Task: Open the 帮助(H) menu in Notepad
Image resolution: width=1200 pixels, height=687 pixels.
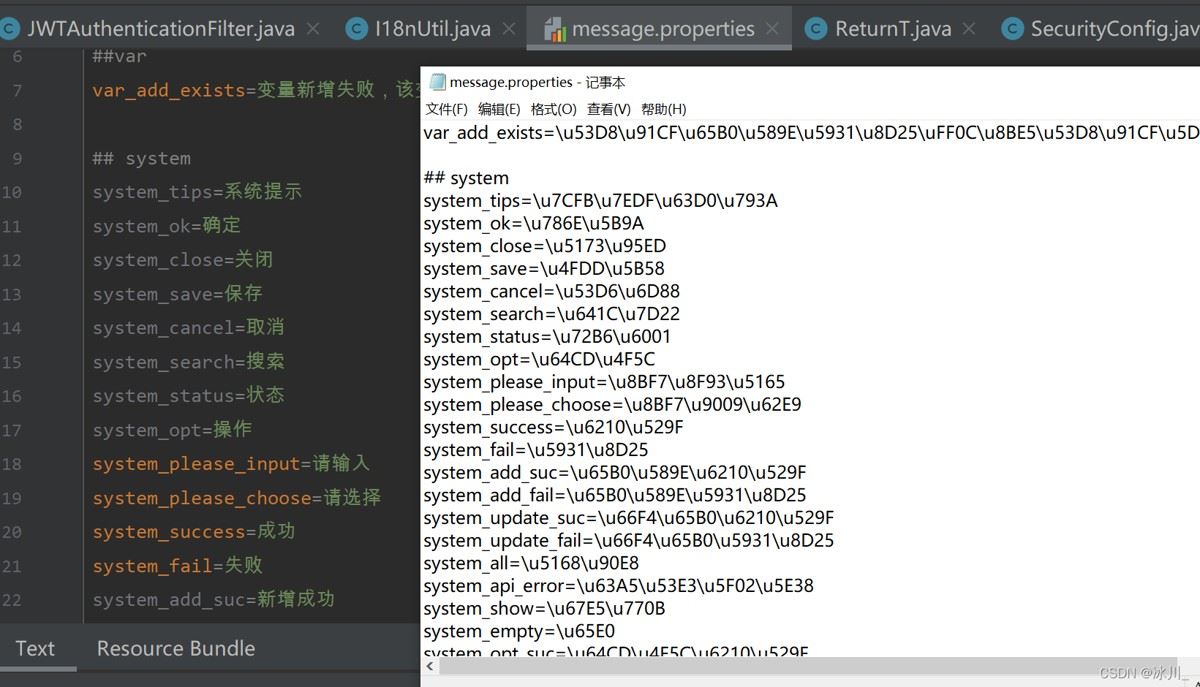Action: tap(664, 109)
